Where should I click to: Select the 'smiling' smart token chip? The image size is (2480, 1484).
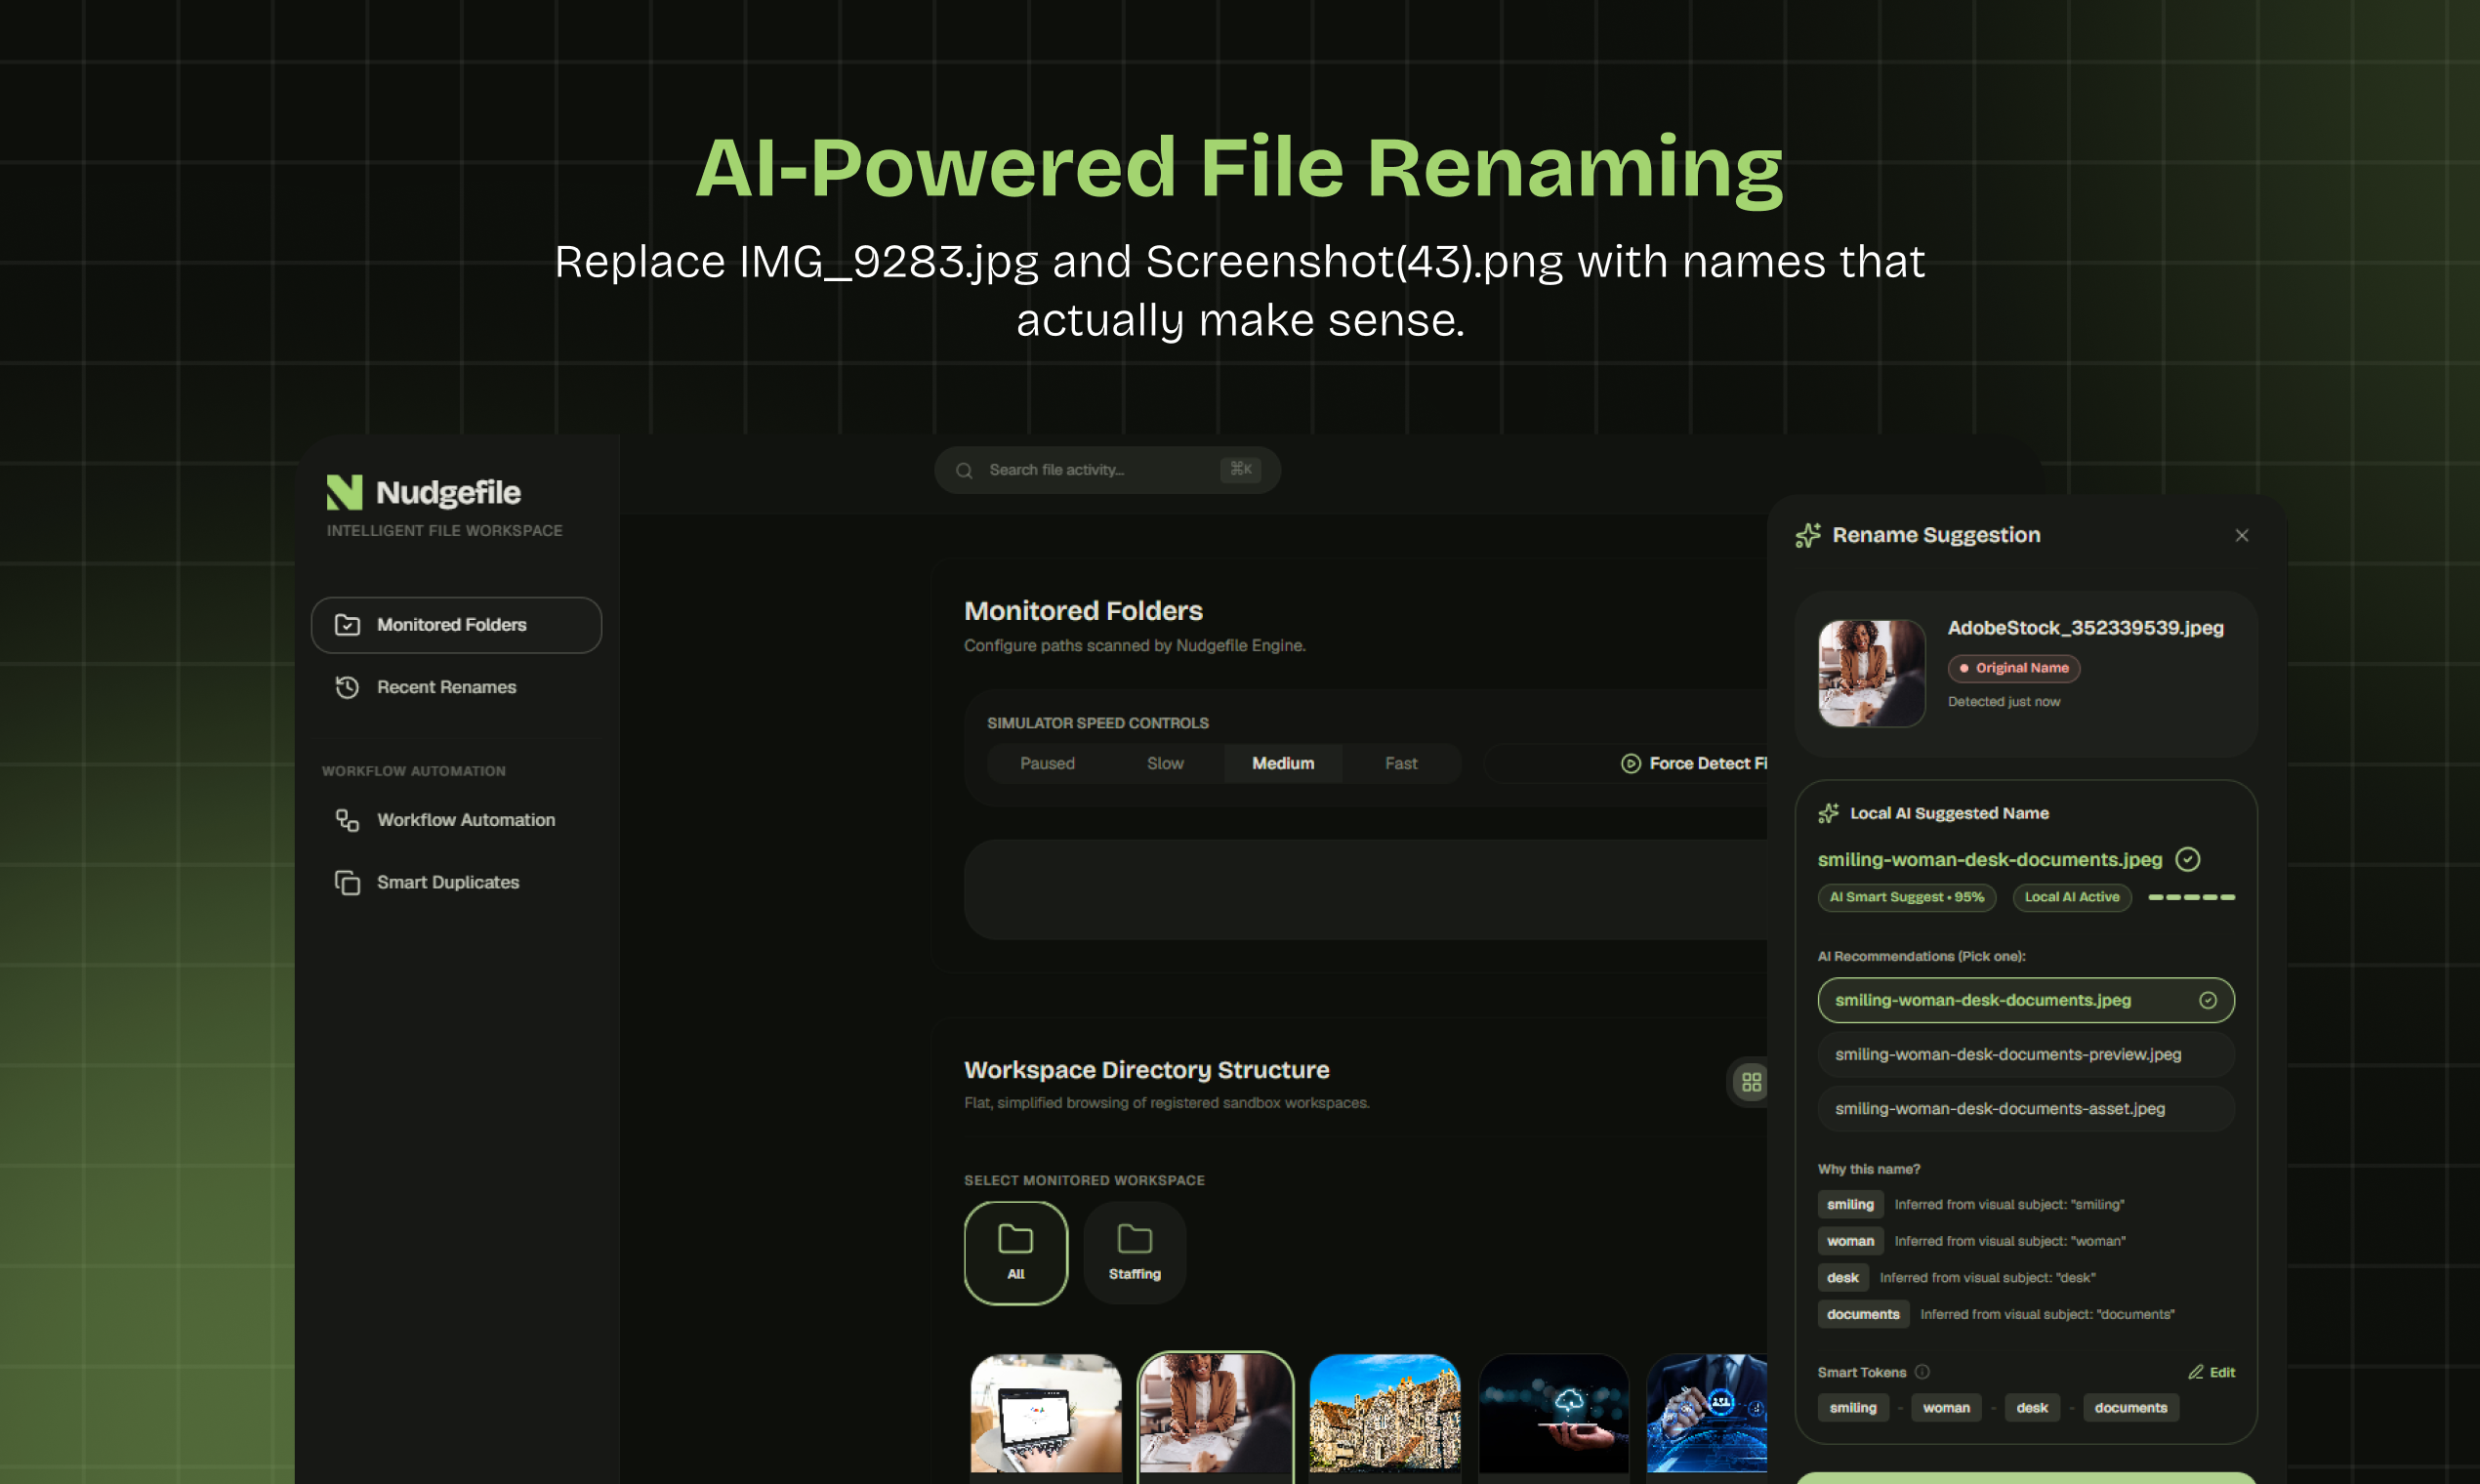(1853, 1408)
